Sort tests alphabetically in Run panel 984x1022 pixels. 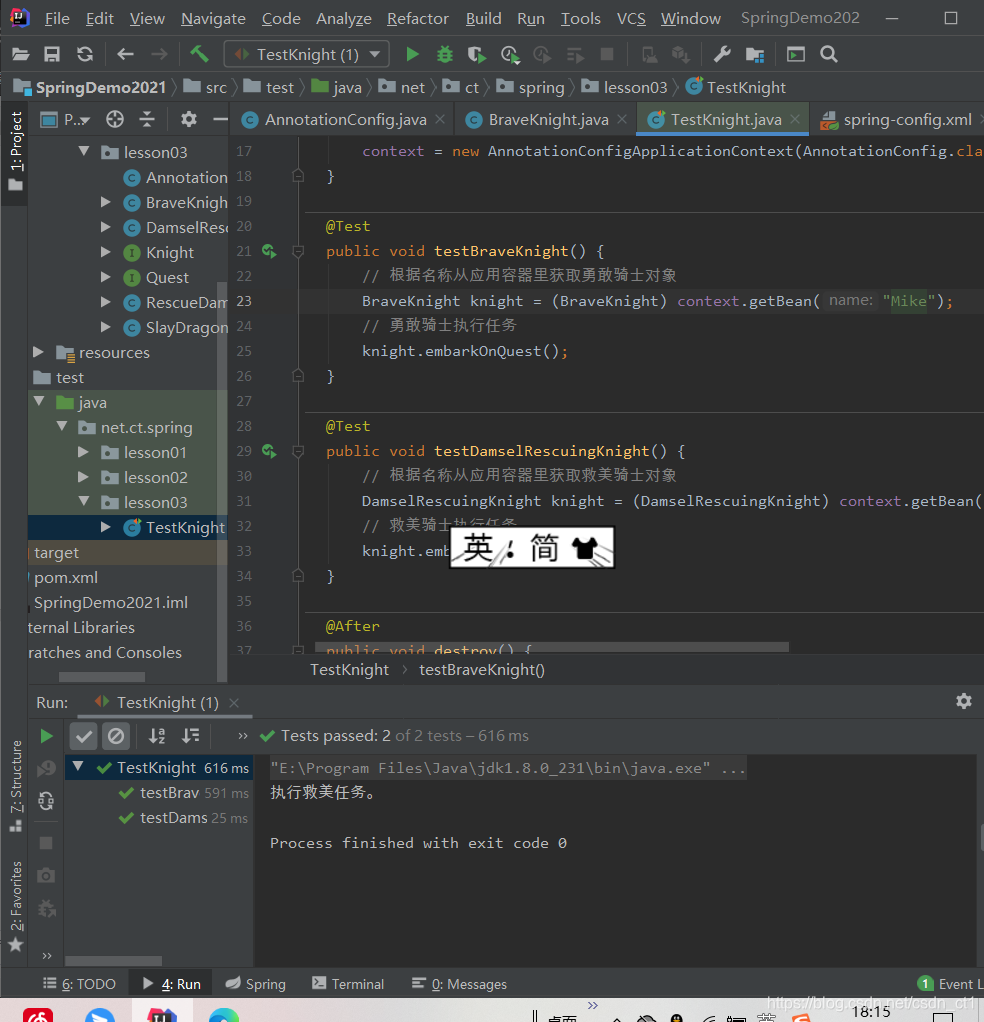point(157,736)
